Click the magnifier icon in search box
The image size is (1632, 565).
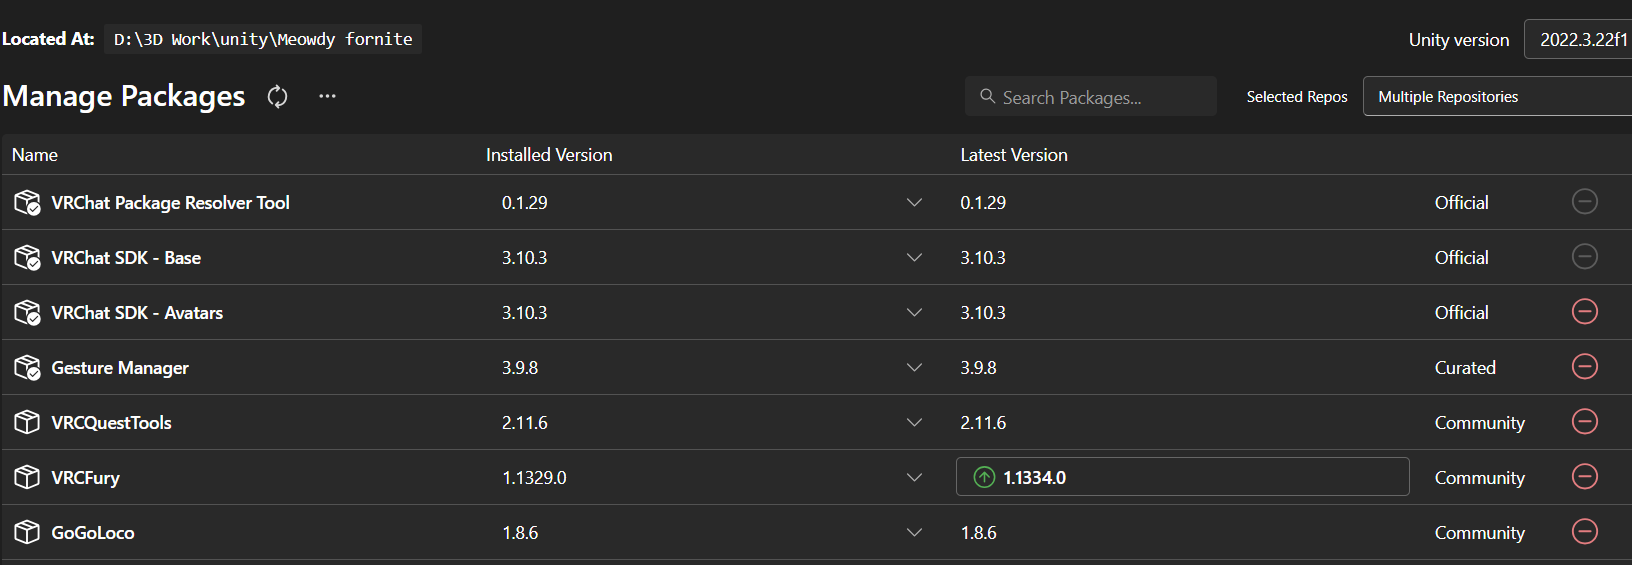coord(987,96)
